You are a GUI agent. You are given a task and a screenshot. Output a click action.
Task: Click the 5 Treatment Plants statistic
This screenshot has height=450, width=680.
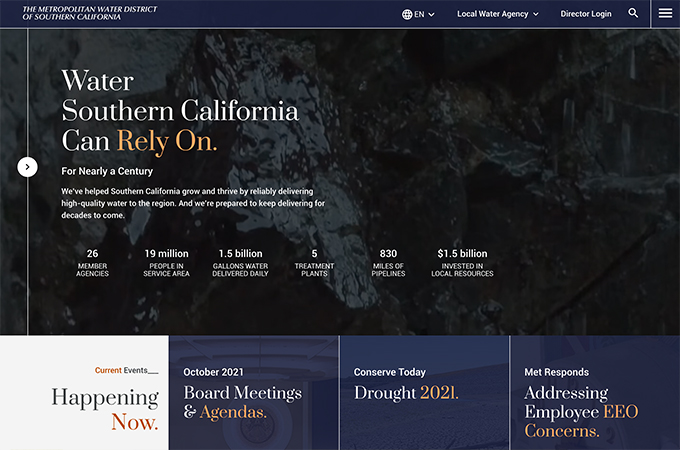coord(314,263)
